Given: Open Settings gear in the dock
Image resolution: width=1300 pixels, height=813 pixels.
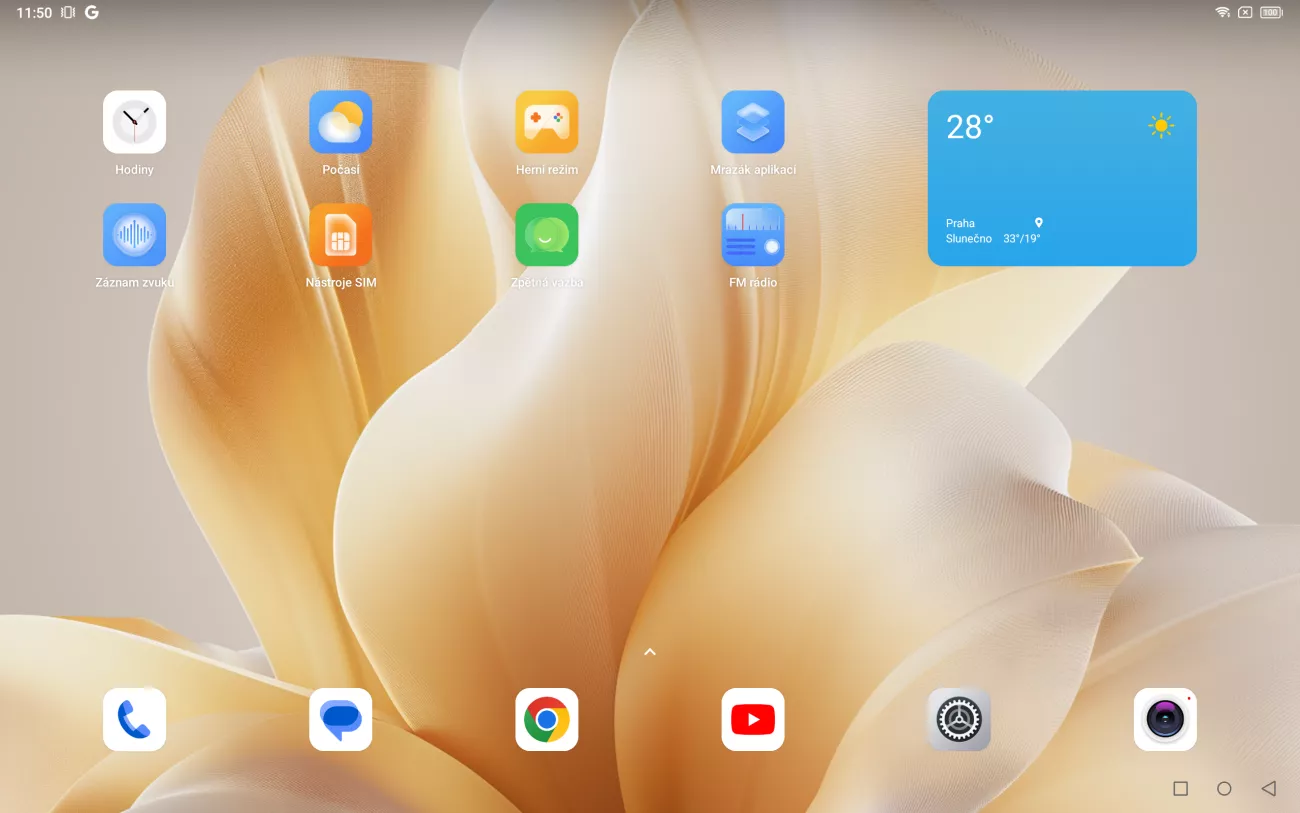Looking at the screenshot, I should tap(958, 719).
